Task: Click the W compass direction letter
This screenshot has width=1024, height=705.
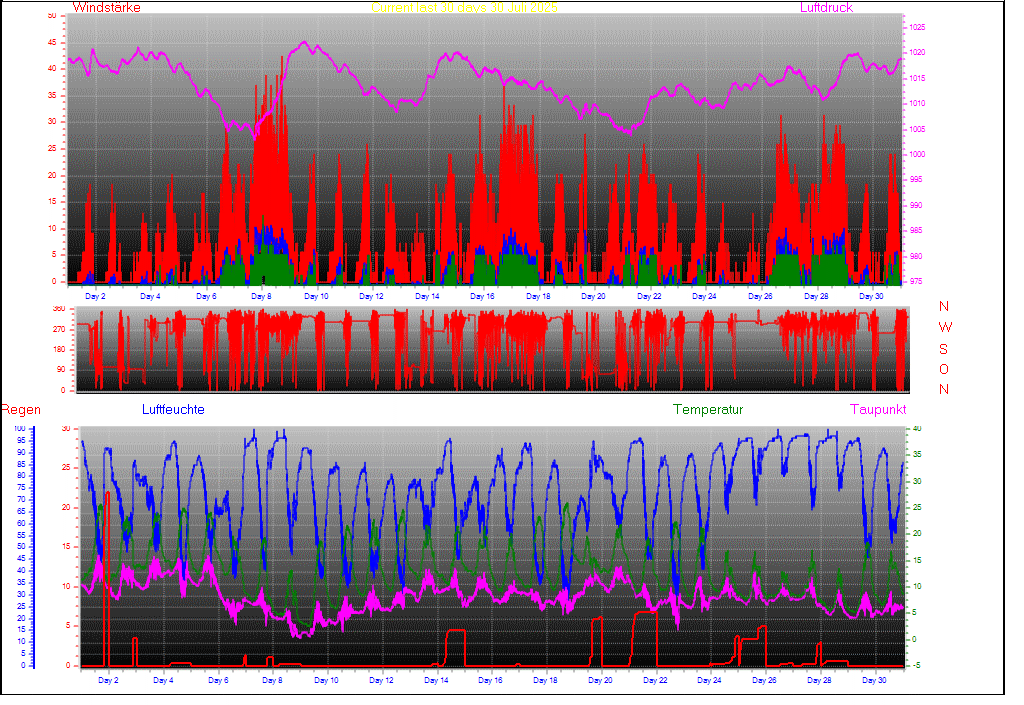Action: tap(944, 328)
